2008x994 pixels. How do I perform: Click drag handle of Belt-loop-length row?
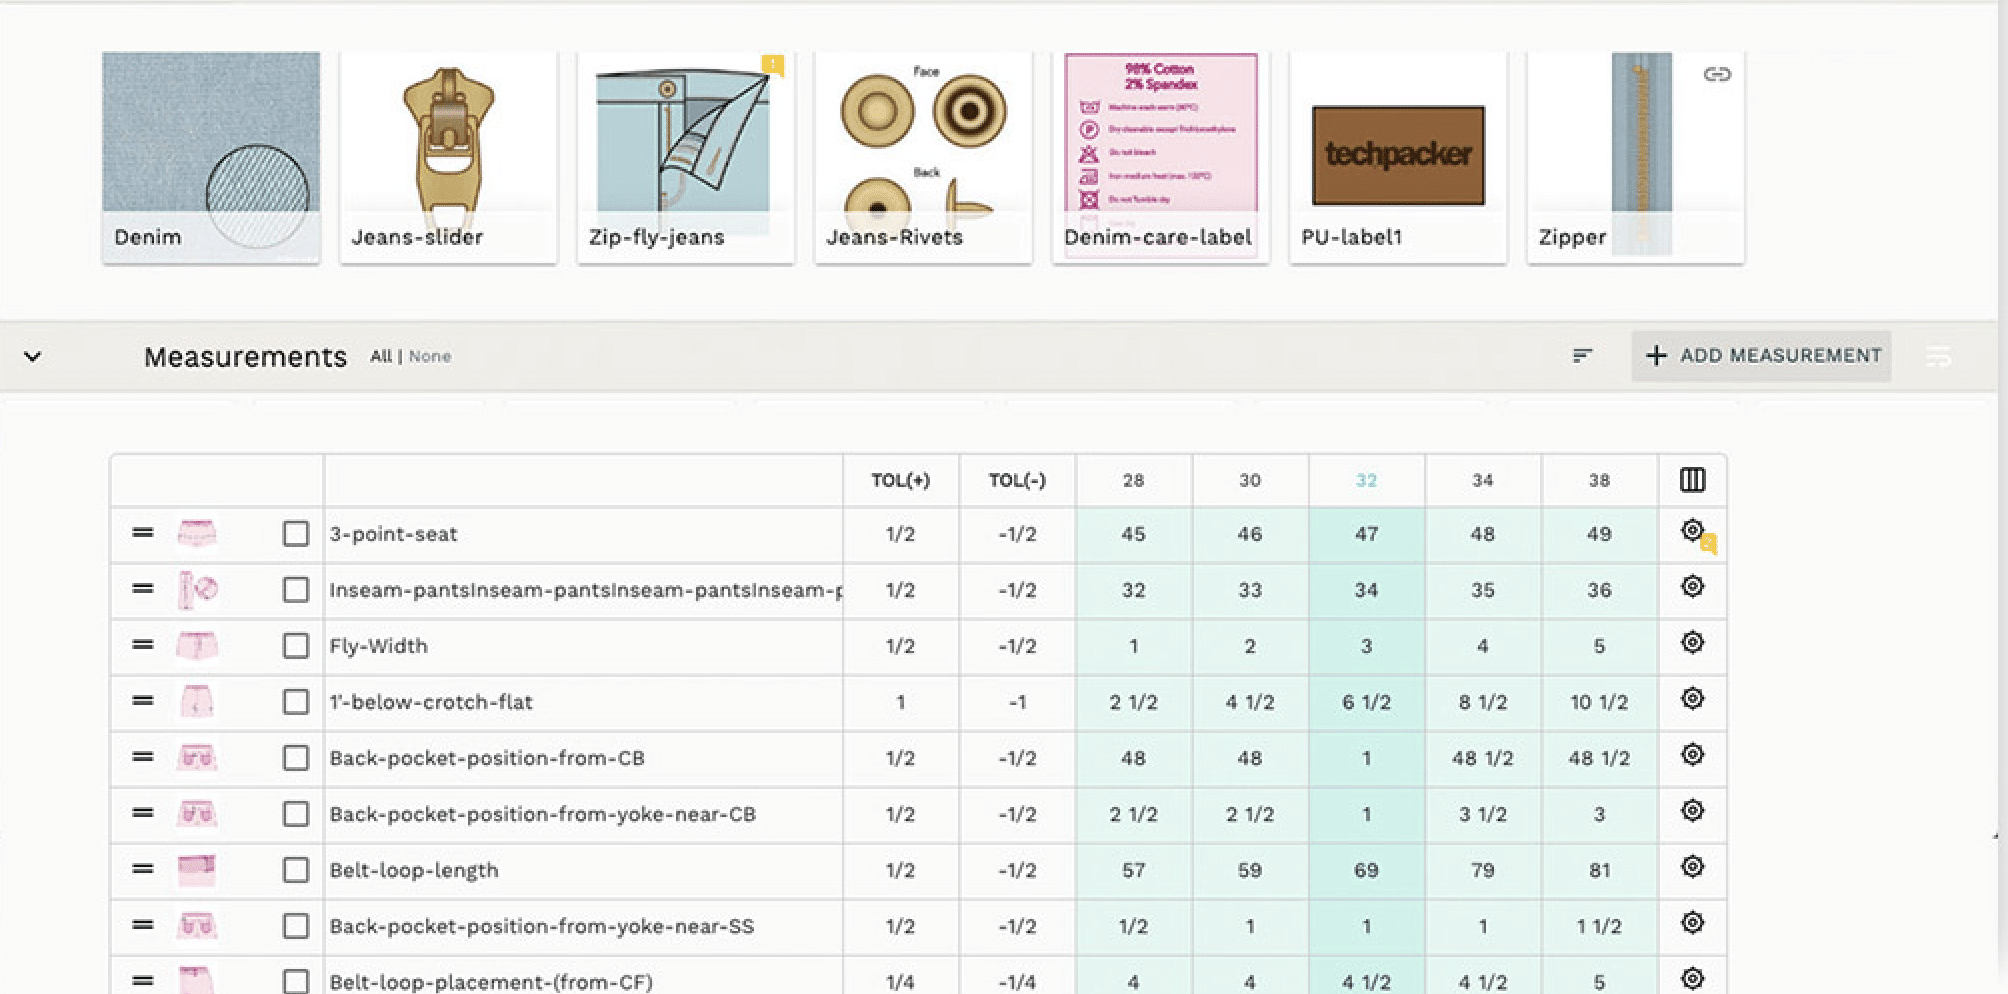[x=143, y=869]
